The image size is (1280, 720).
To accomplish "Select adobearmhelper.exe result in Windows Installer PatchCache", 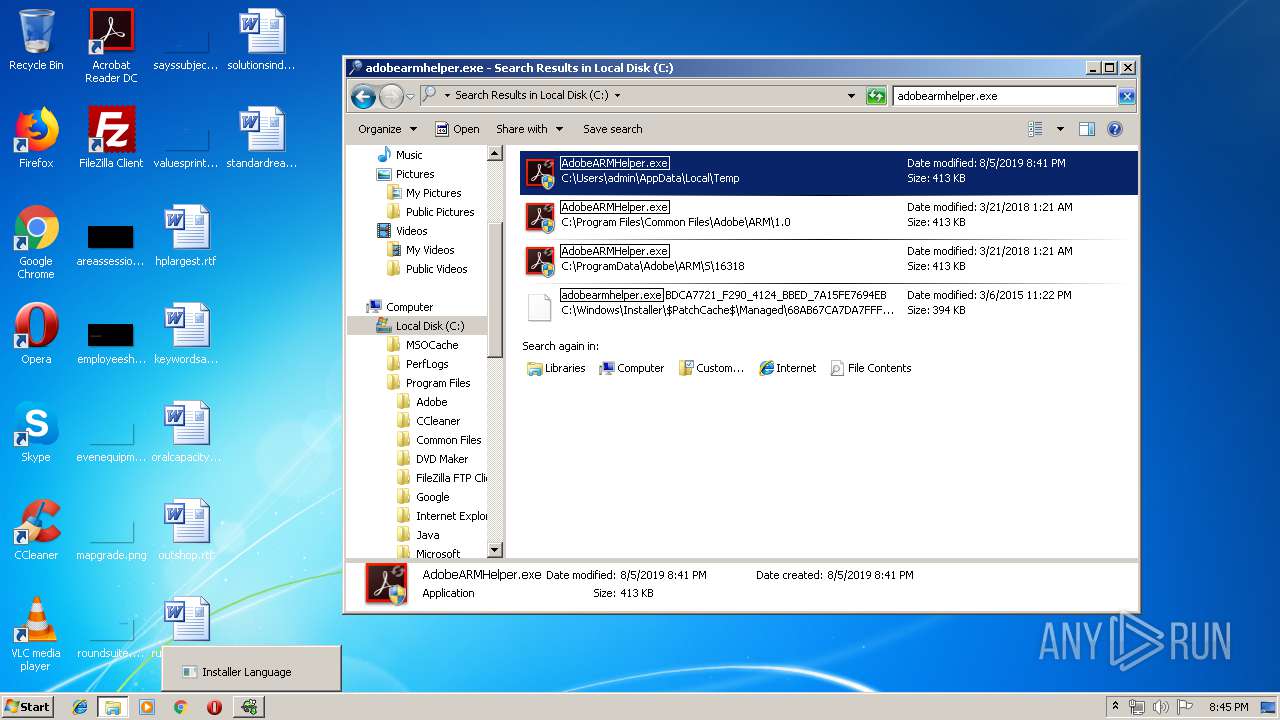I will (x=829, y=304).
